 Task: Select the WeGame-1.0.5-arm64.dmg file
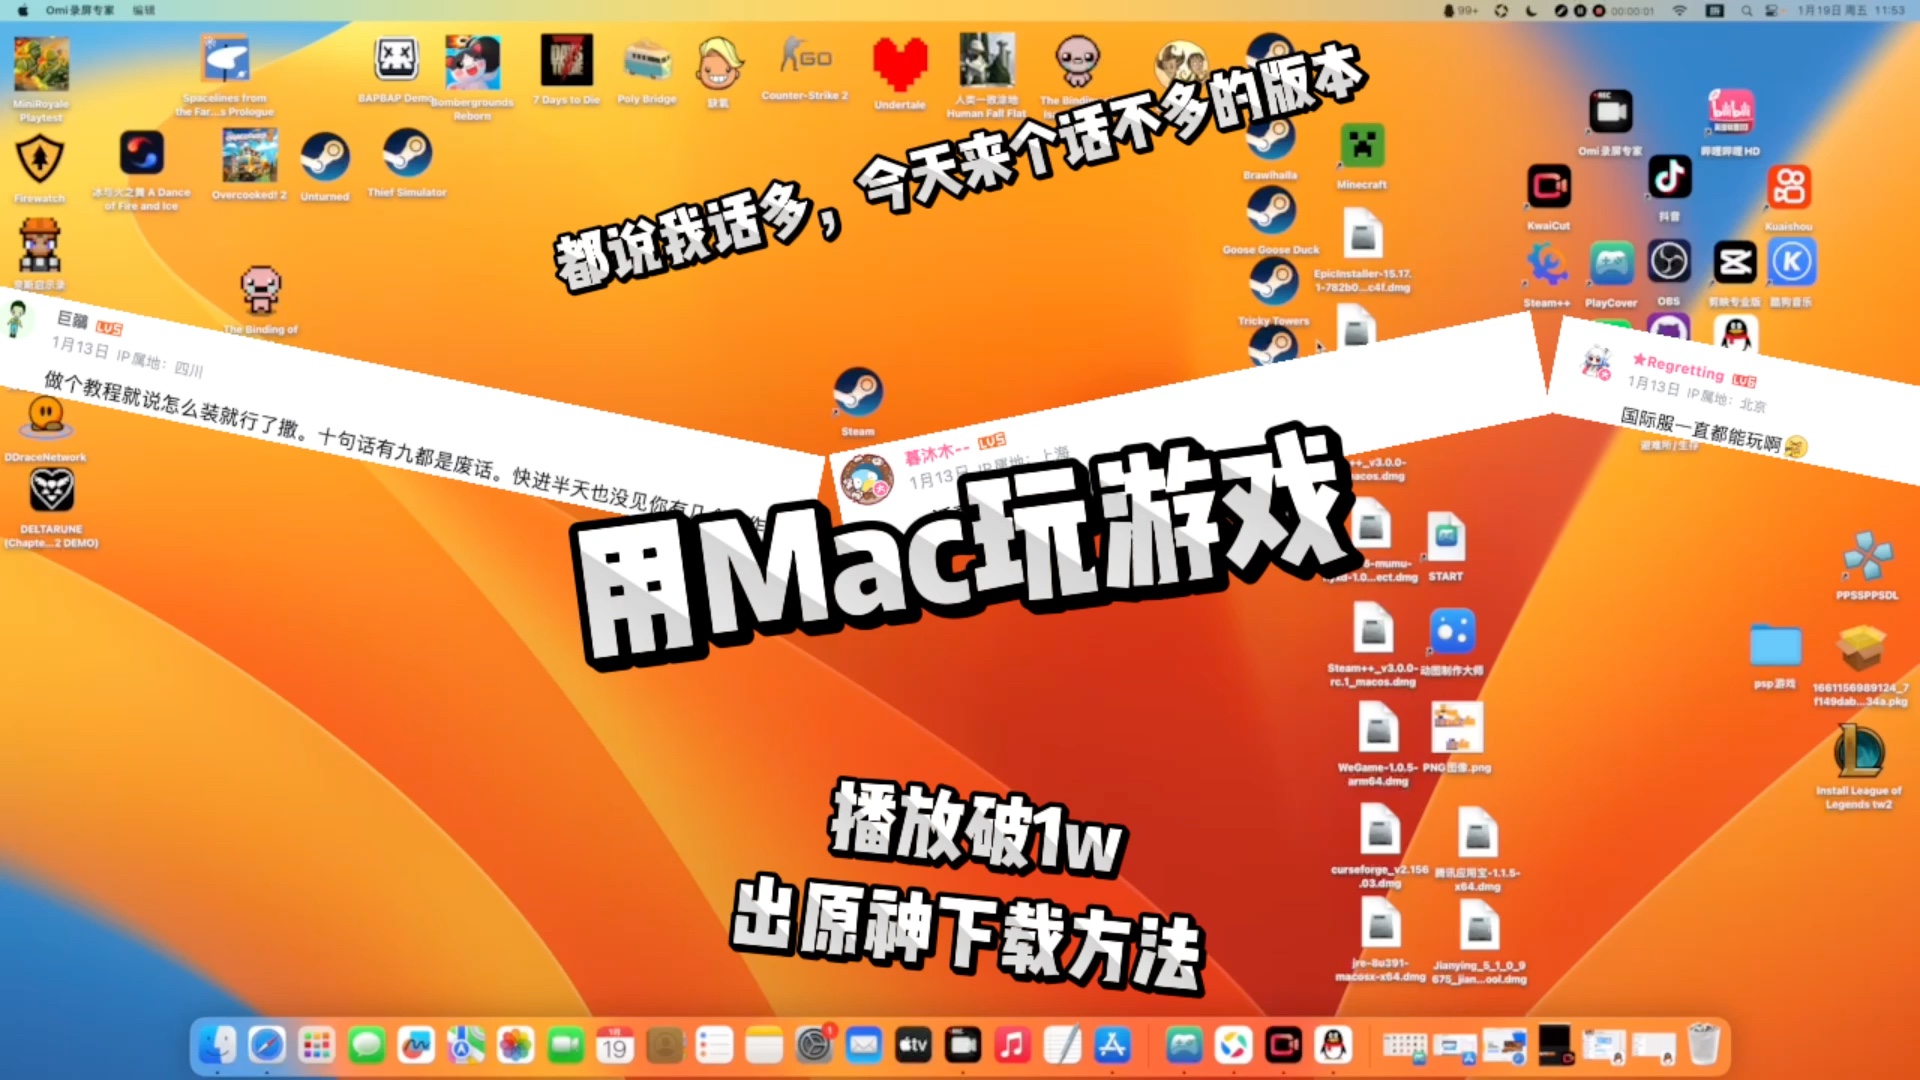[1378, 728]
